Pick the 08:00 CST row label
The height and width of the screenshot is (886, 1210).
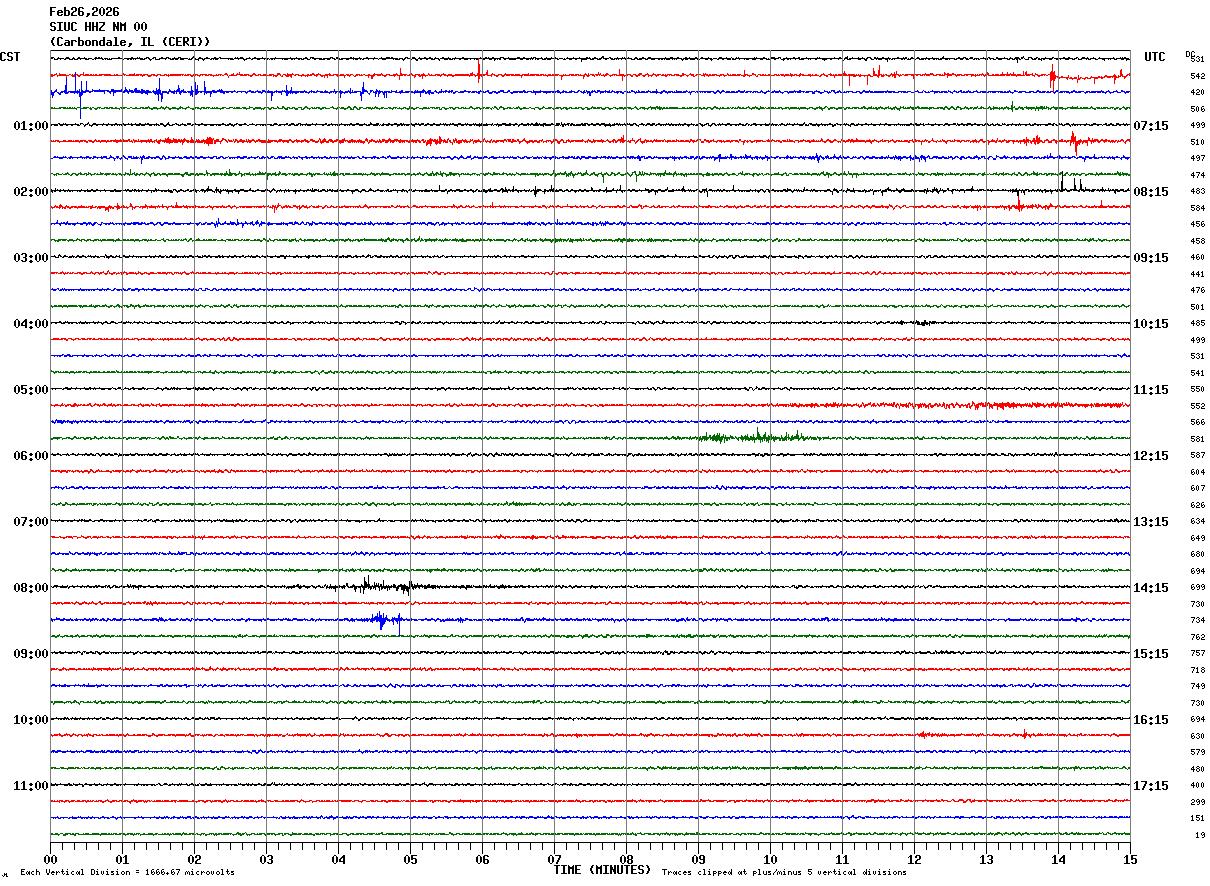point(30,588)
